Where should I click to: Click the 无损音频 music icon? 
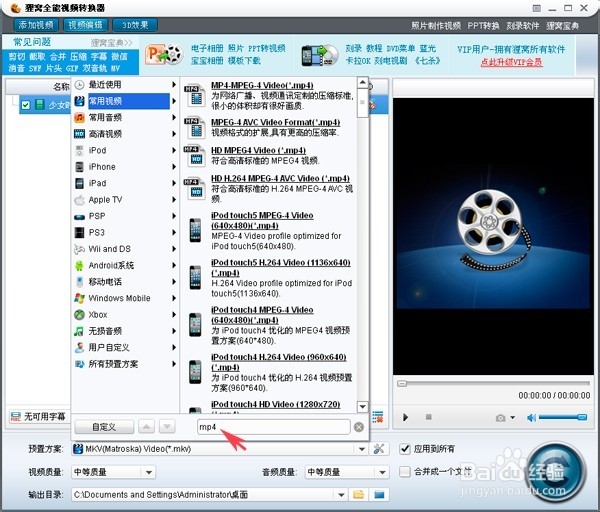pyautogui.click(x=79, y=331)
